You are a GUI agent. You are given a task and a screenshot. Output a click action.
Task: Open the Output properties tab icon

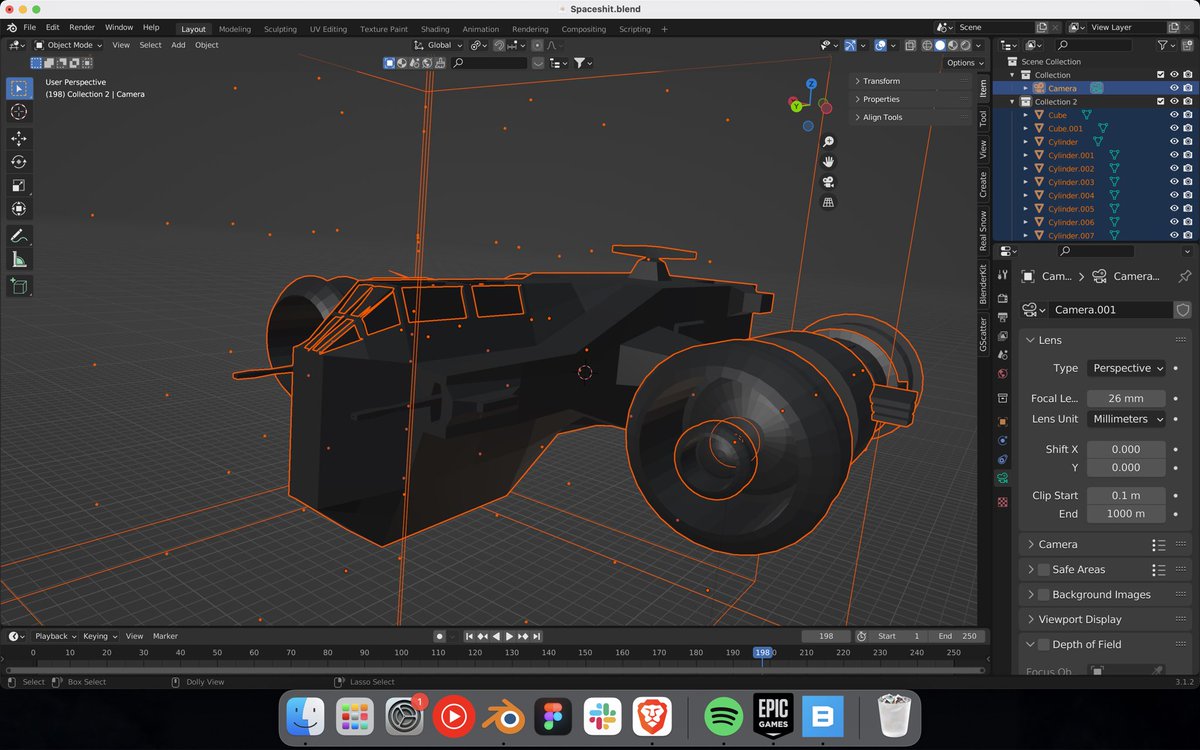(1002, 317)
